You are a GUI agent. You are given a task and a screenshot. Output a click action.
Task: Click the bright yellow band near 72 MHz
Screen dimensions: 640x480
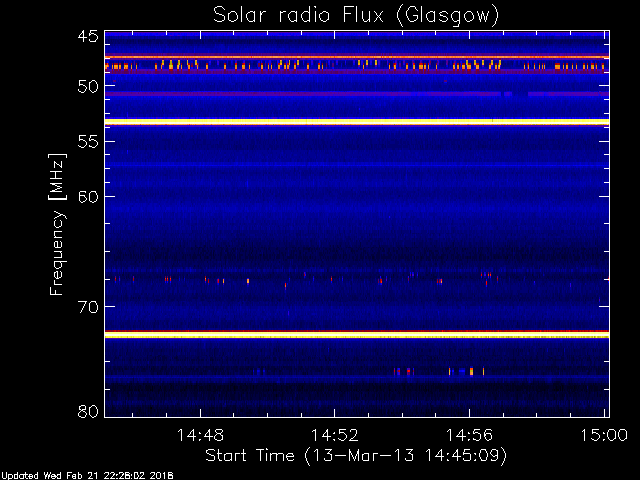[x=357, y=335]
